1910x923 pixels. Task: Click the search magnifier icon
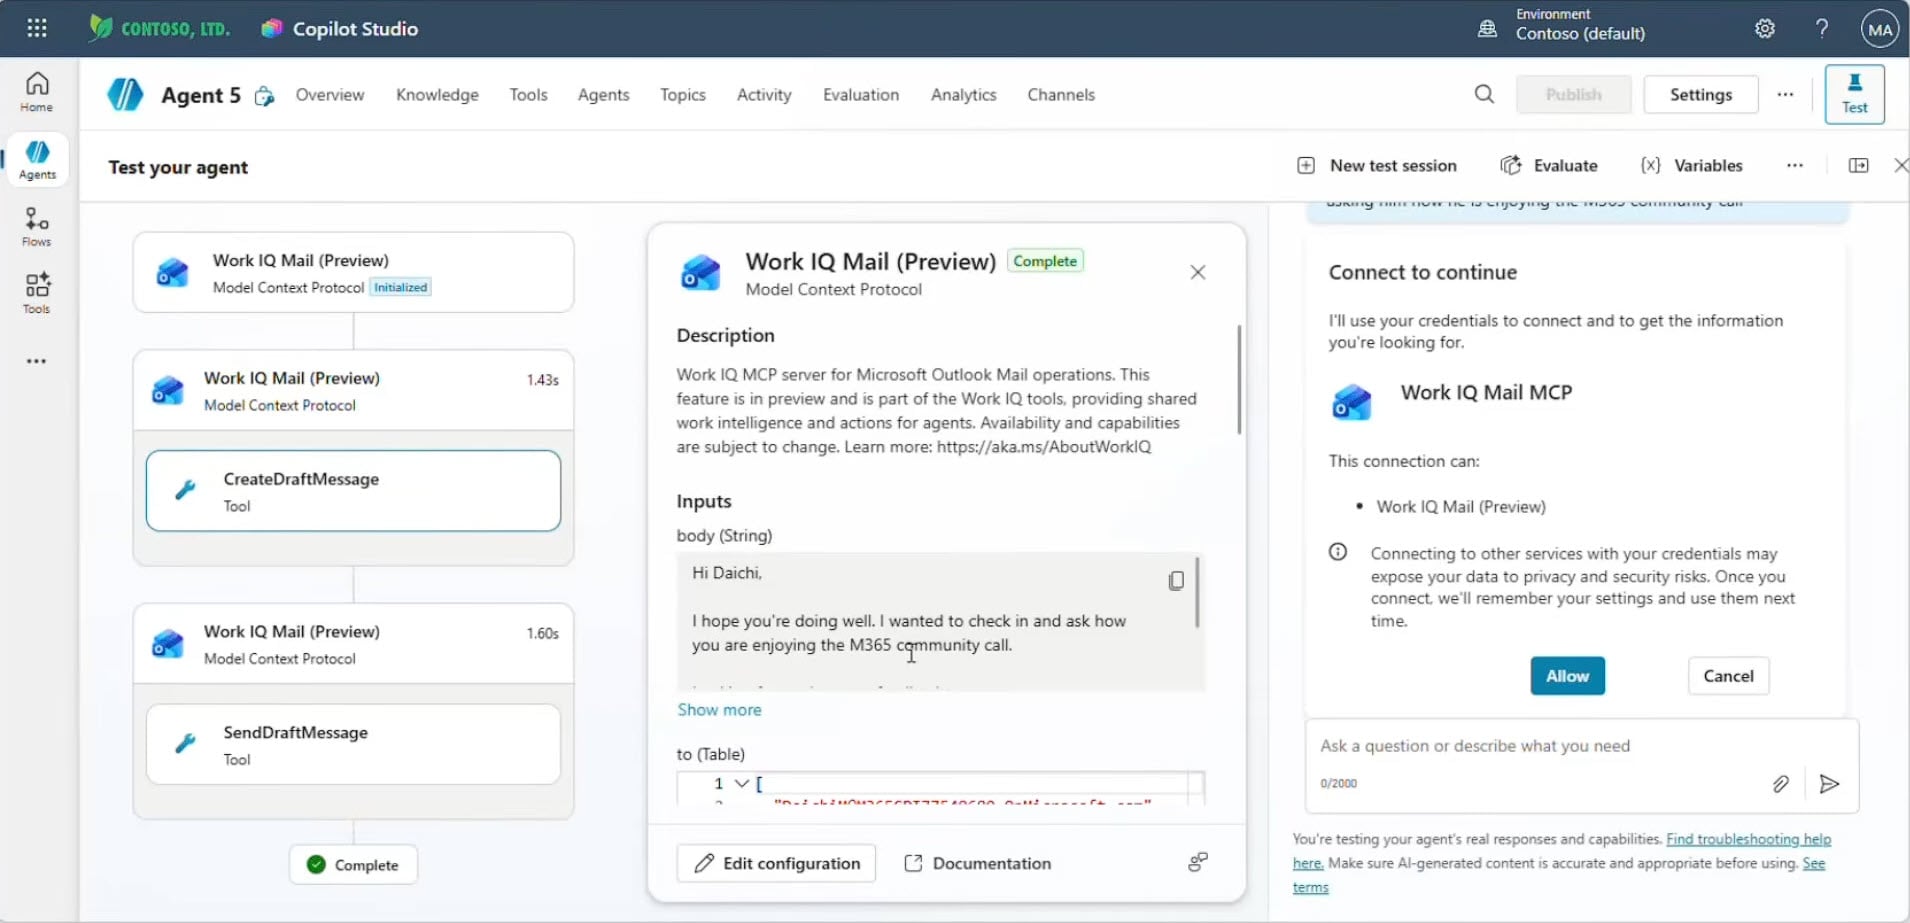coord(1484,94)
